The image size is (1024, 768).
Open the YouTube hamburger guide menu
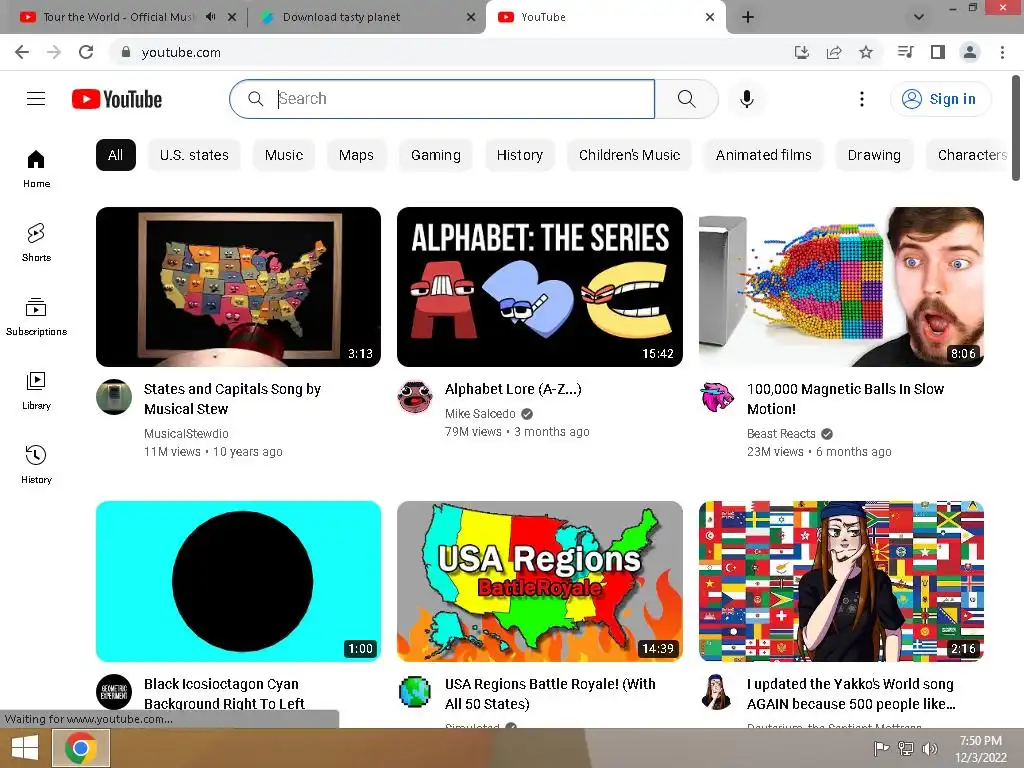coord(36,99)
